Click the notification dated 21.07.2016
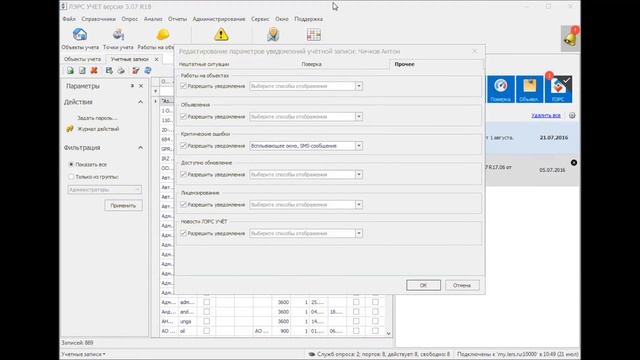Viewport: 640px width, 360px height. coord(532,138)
